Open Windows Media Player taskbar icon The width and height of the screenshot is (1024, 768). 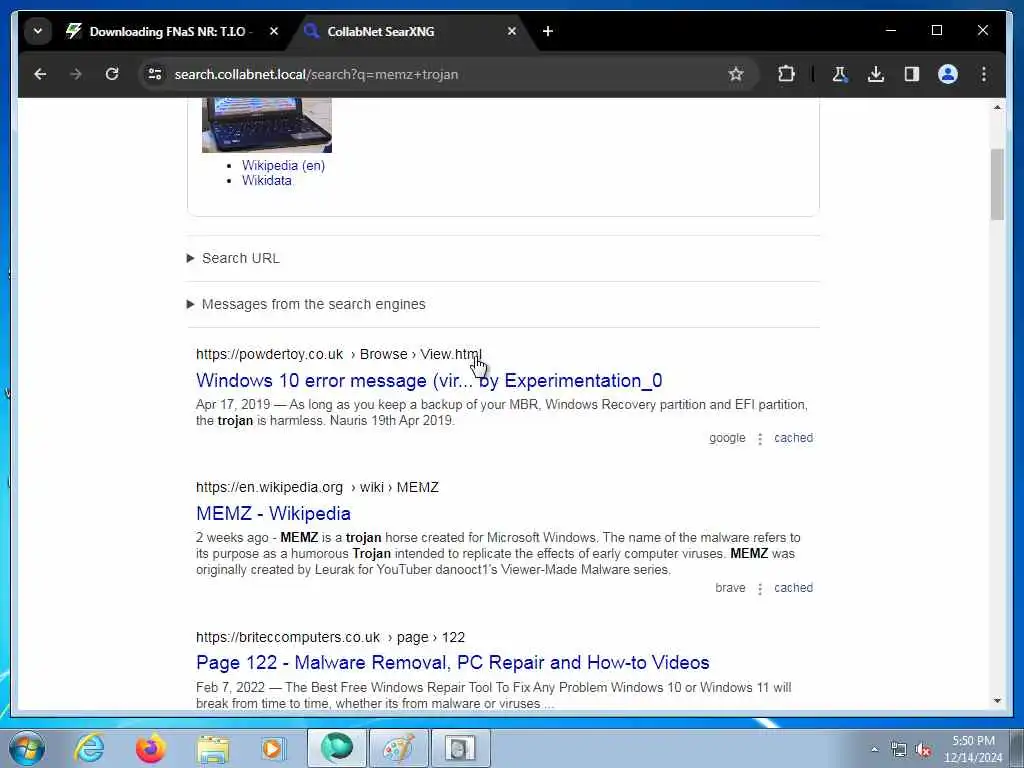point(274,748)
